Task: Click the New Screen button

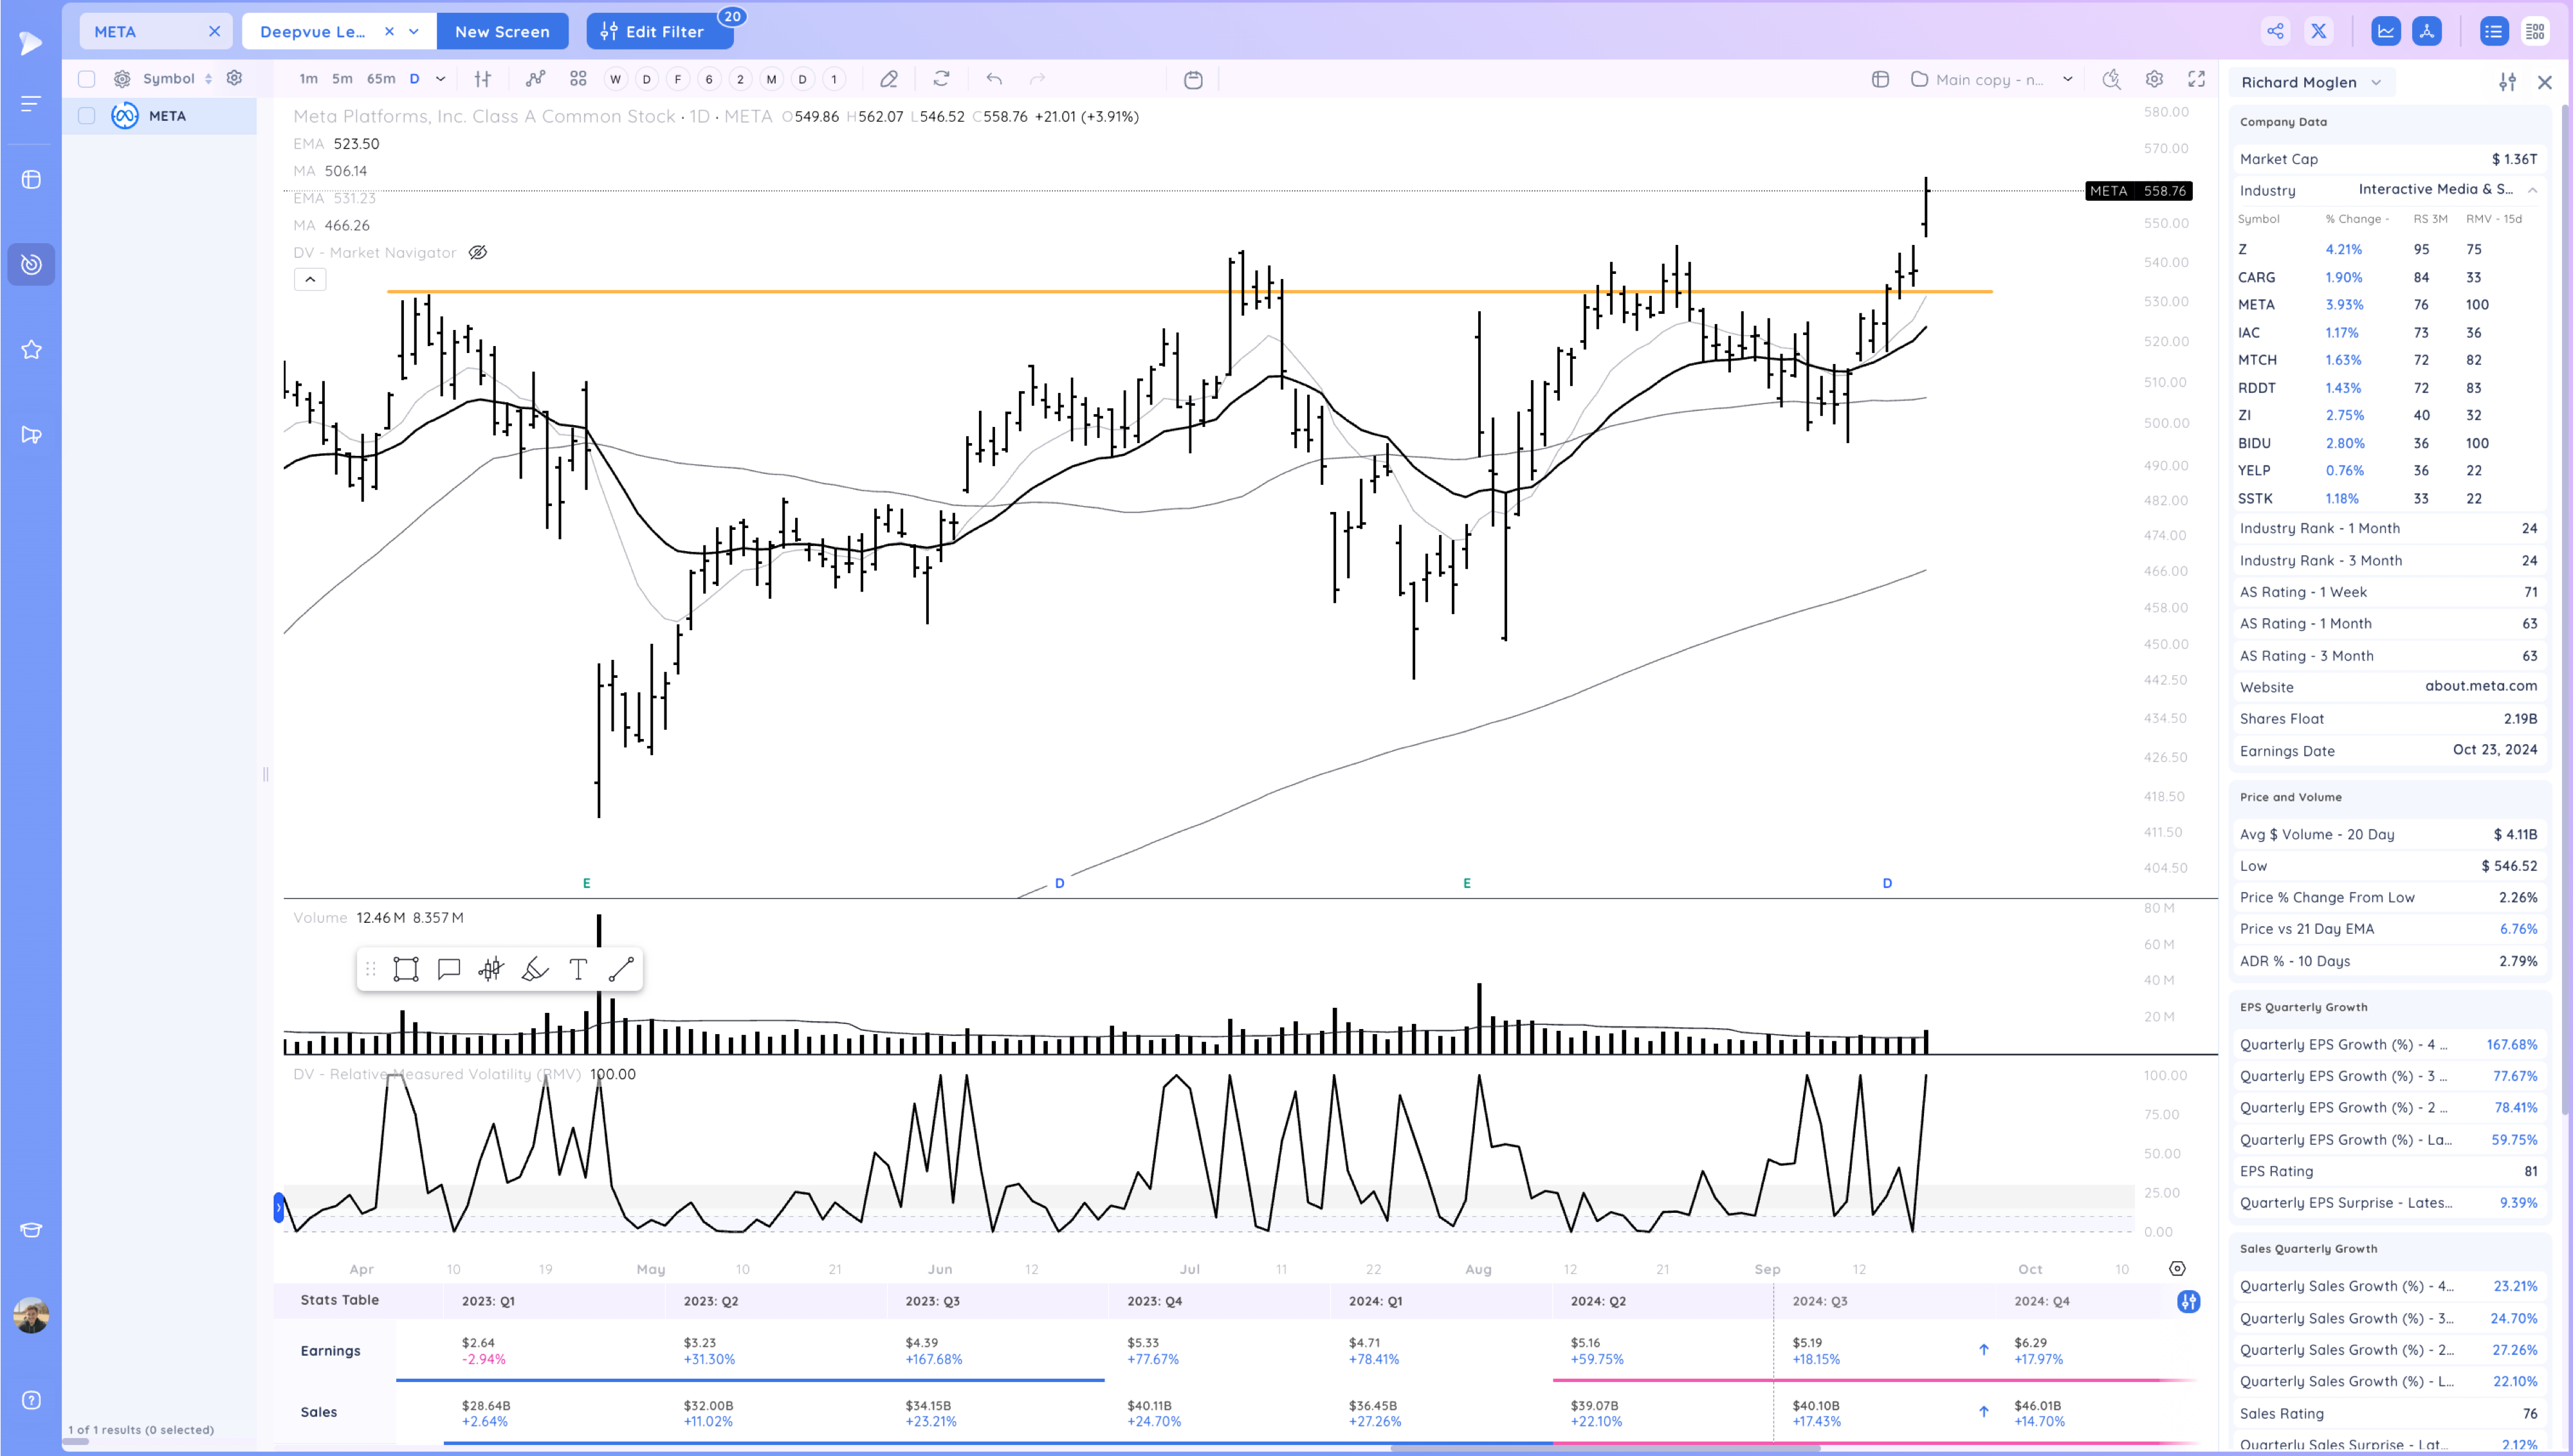Action: tap(502, 31)
